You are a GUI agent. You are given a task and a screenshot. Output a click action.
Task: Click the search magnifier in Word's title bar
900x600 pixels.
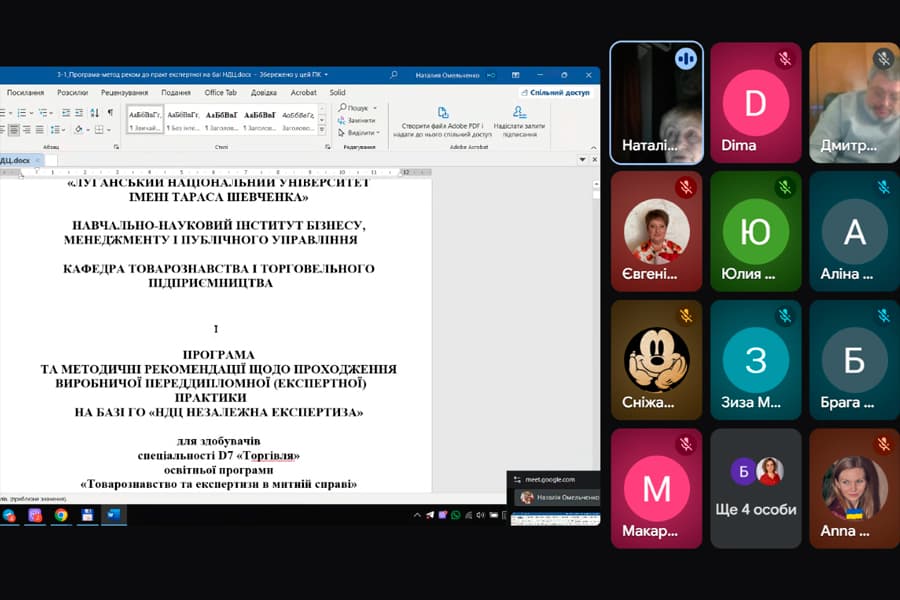[393, 75]
